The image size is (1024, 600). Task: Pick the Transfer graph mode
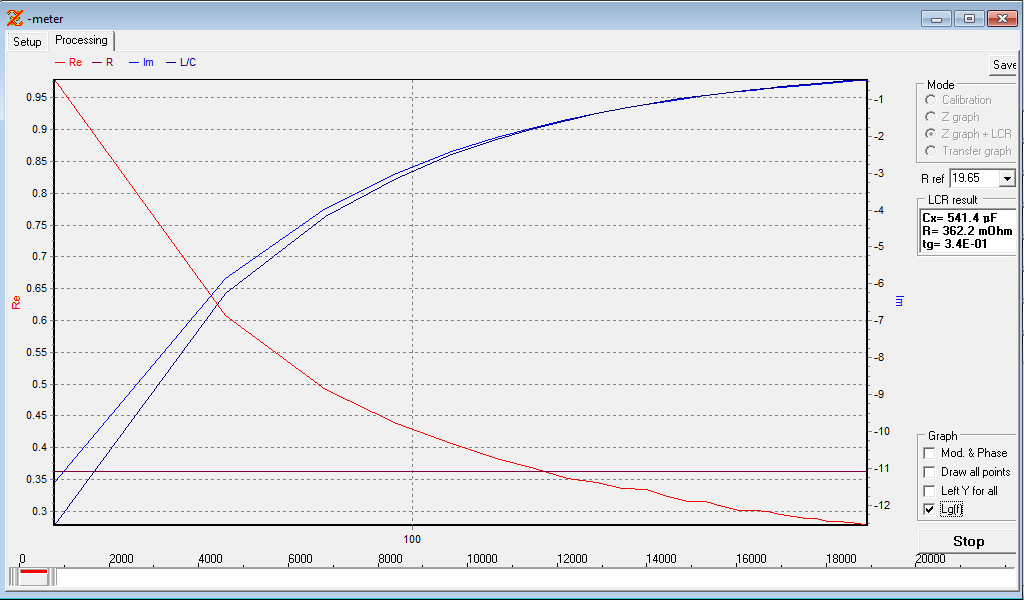pyautogui.click(x=931, y=151)
